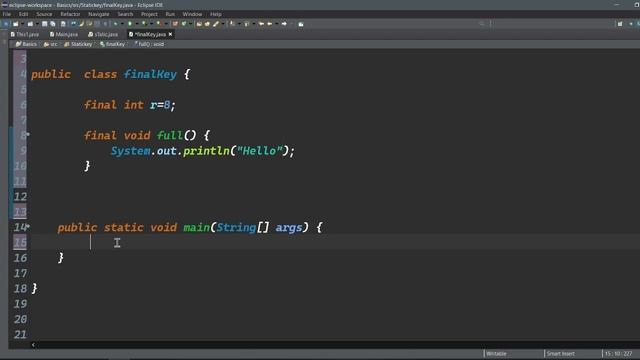The height and width of the screenshot is (360, 640).
Task: Click the full() : void breadcrumb
Action: tap(149, 44)
